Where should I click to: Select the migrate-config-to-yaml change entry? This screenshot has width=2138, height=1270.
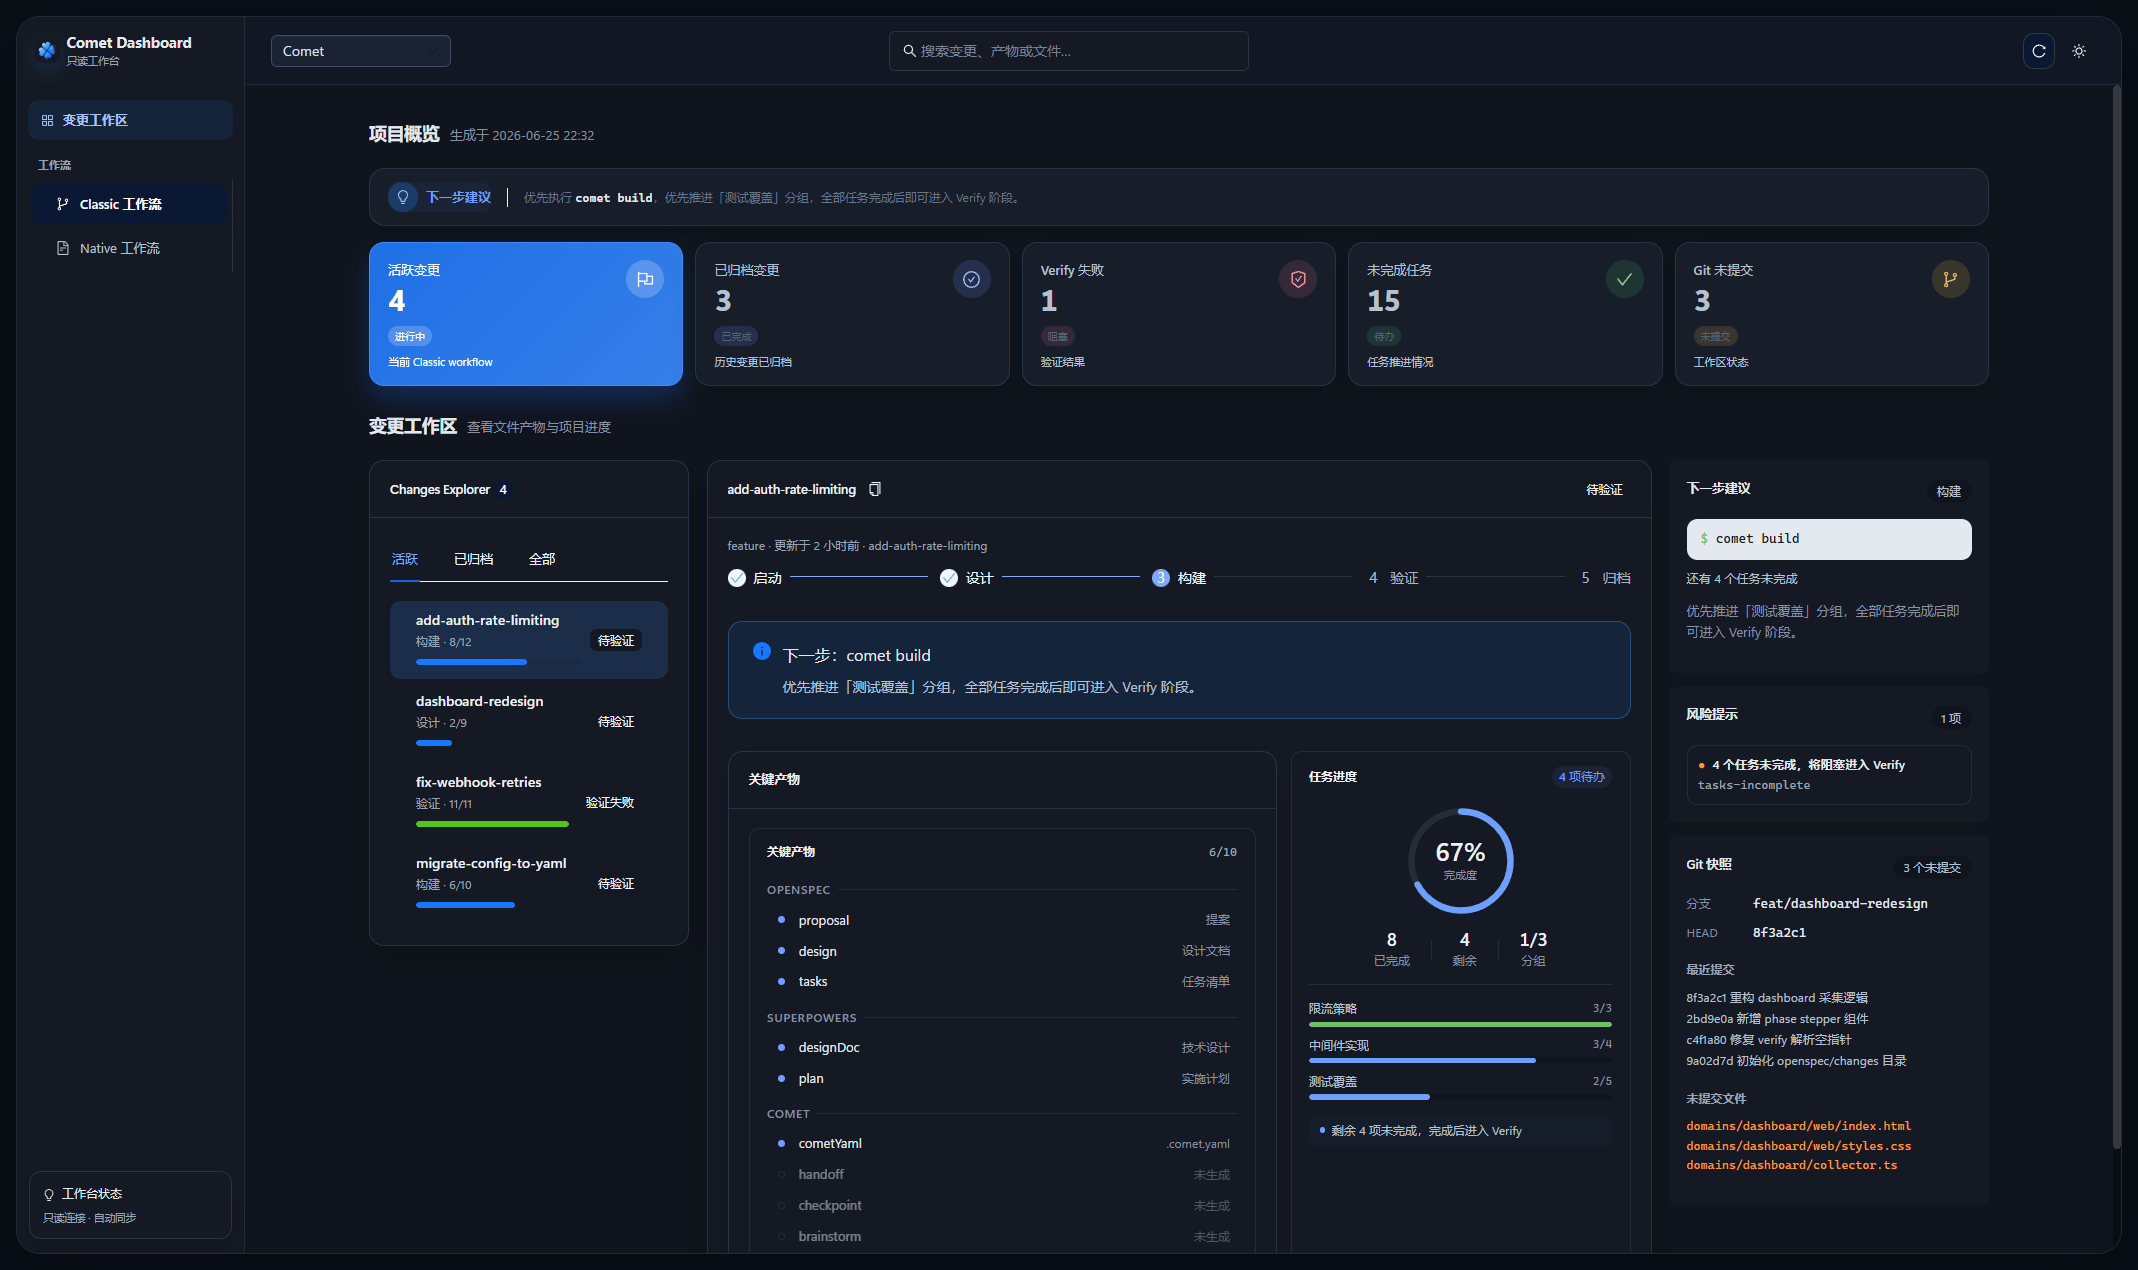[528, 883]
